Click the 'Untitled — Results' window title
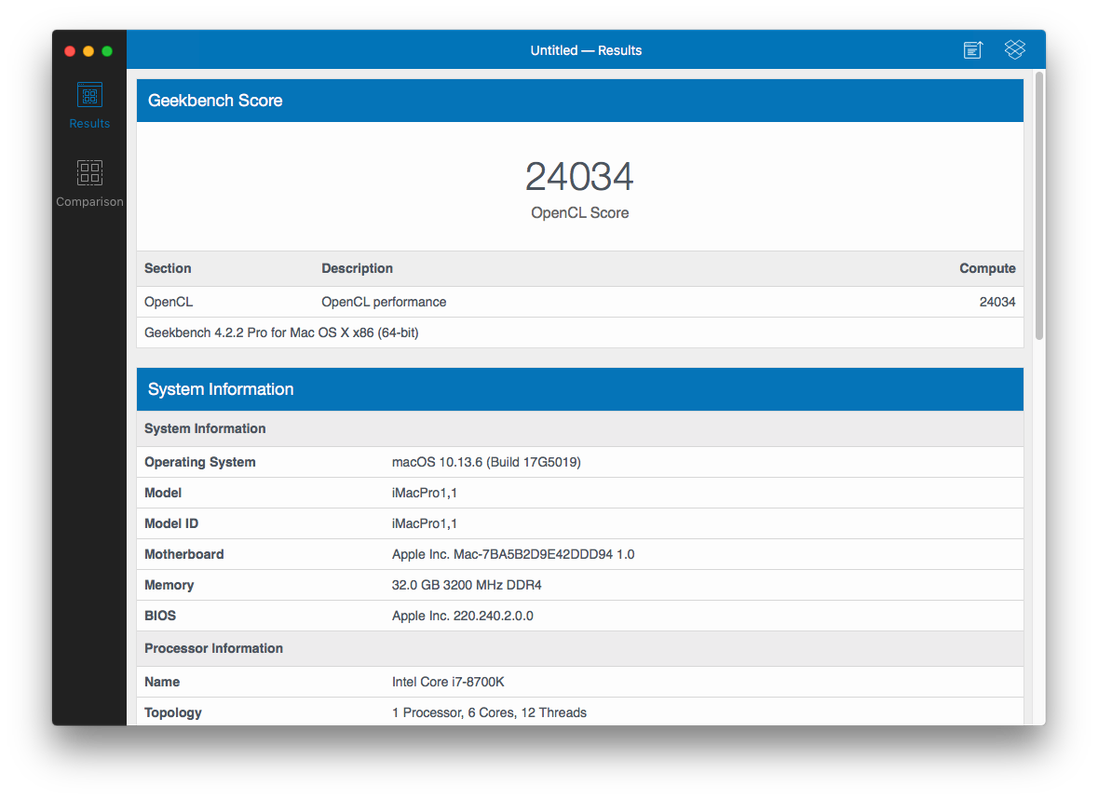This screenshot has height=800, width=1098. 586,50
